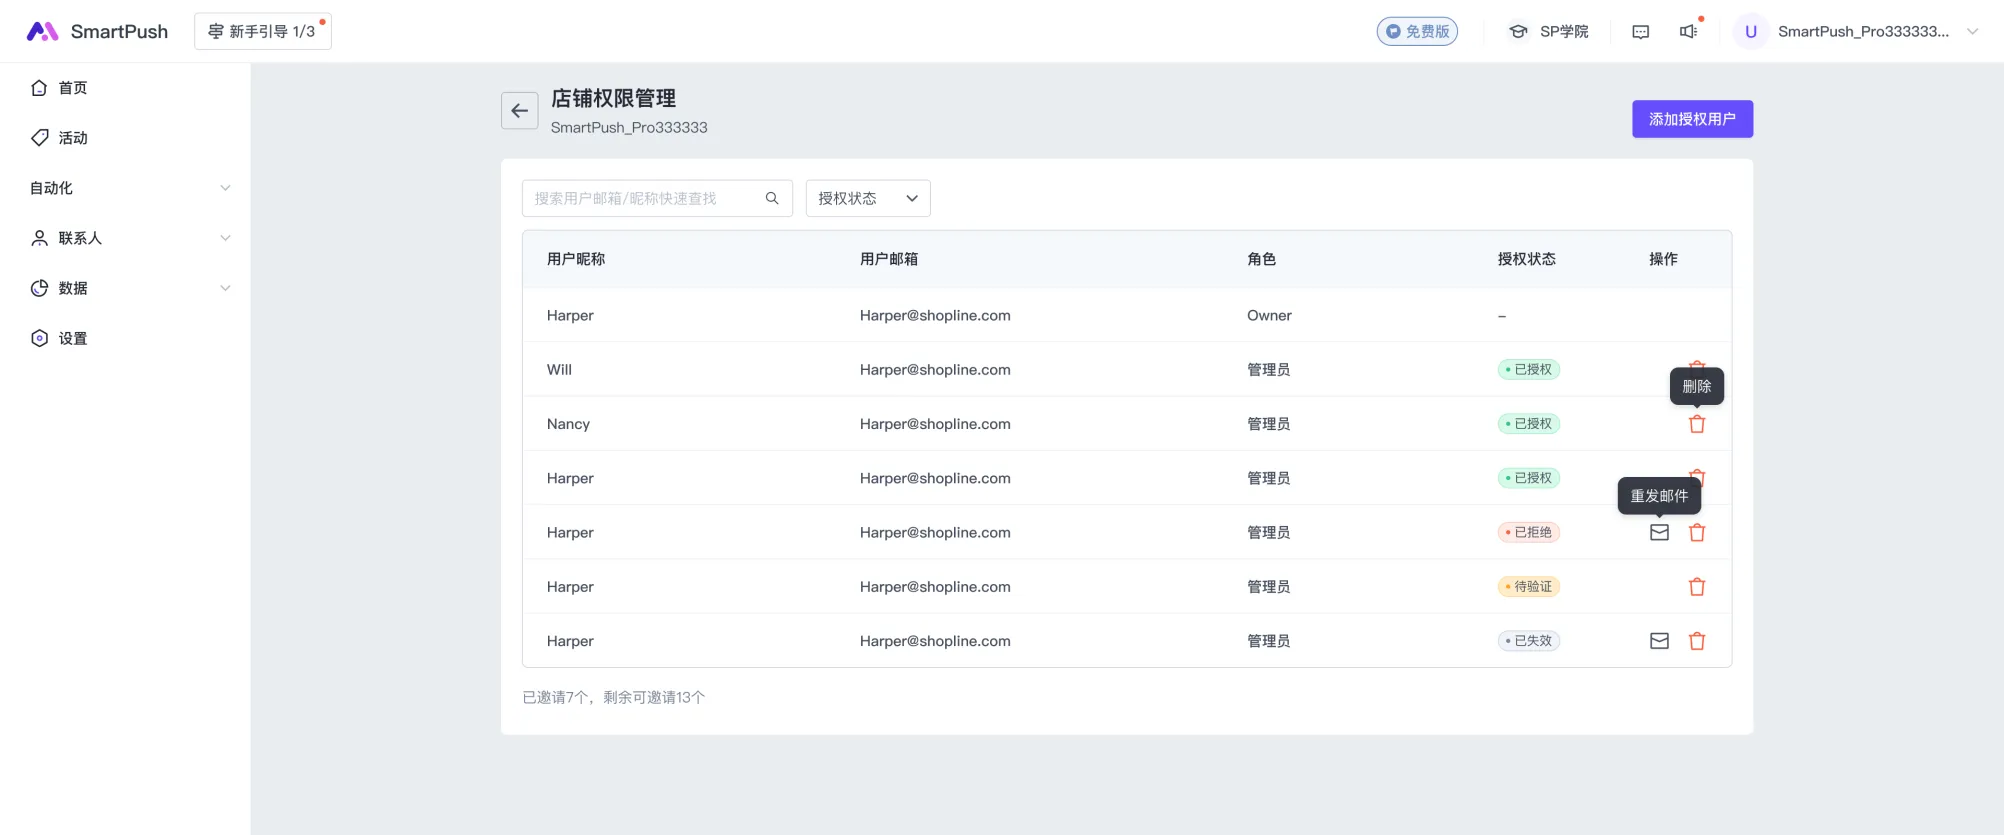This screenshot has width=2004, height=835.
Task: Delete the 已失效 status user
Action: pos(1697,641)
